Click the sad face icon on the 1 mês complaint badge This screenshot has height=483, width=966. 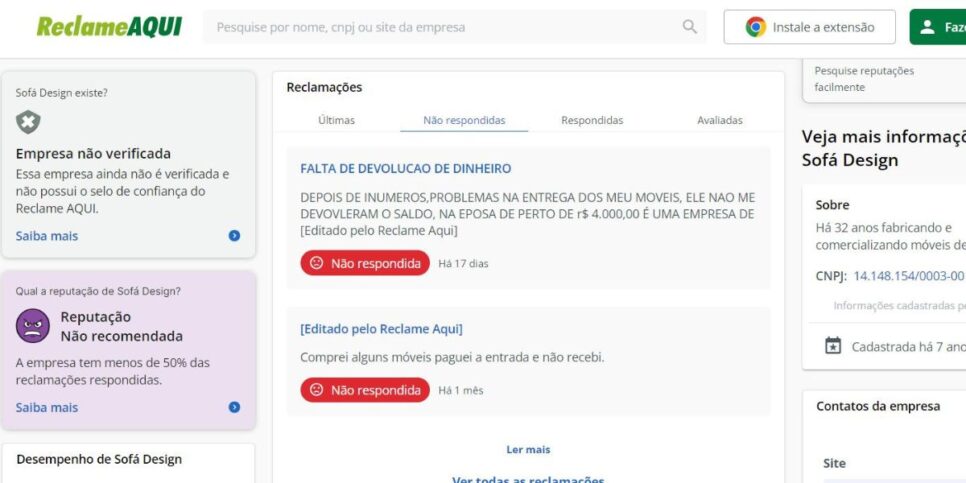316,390
